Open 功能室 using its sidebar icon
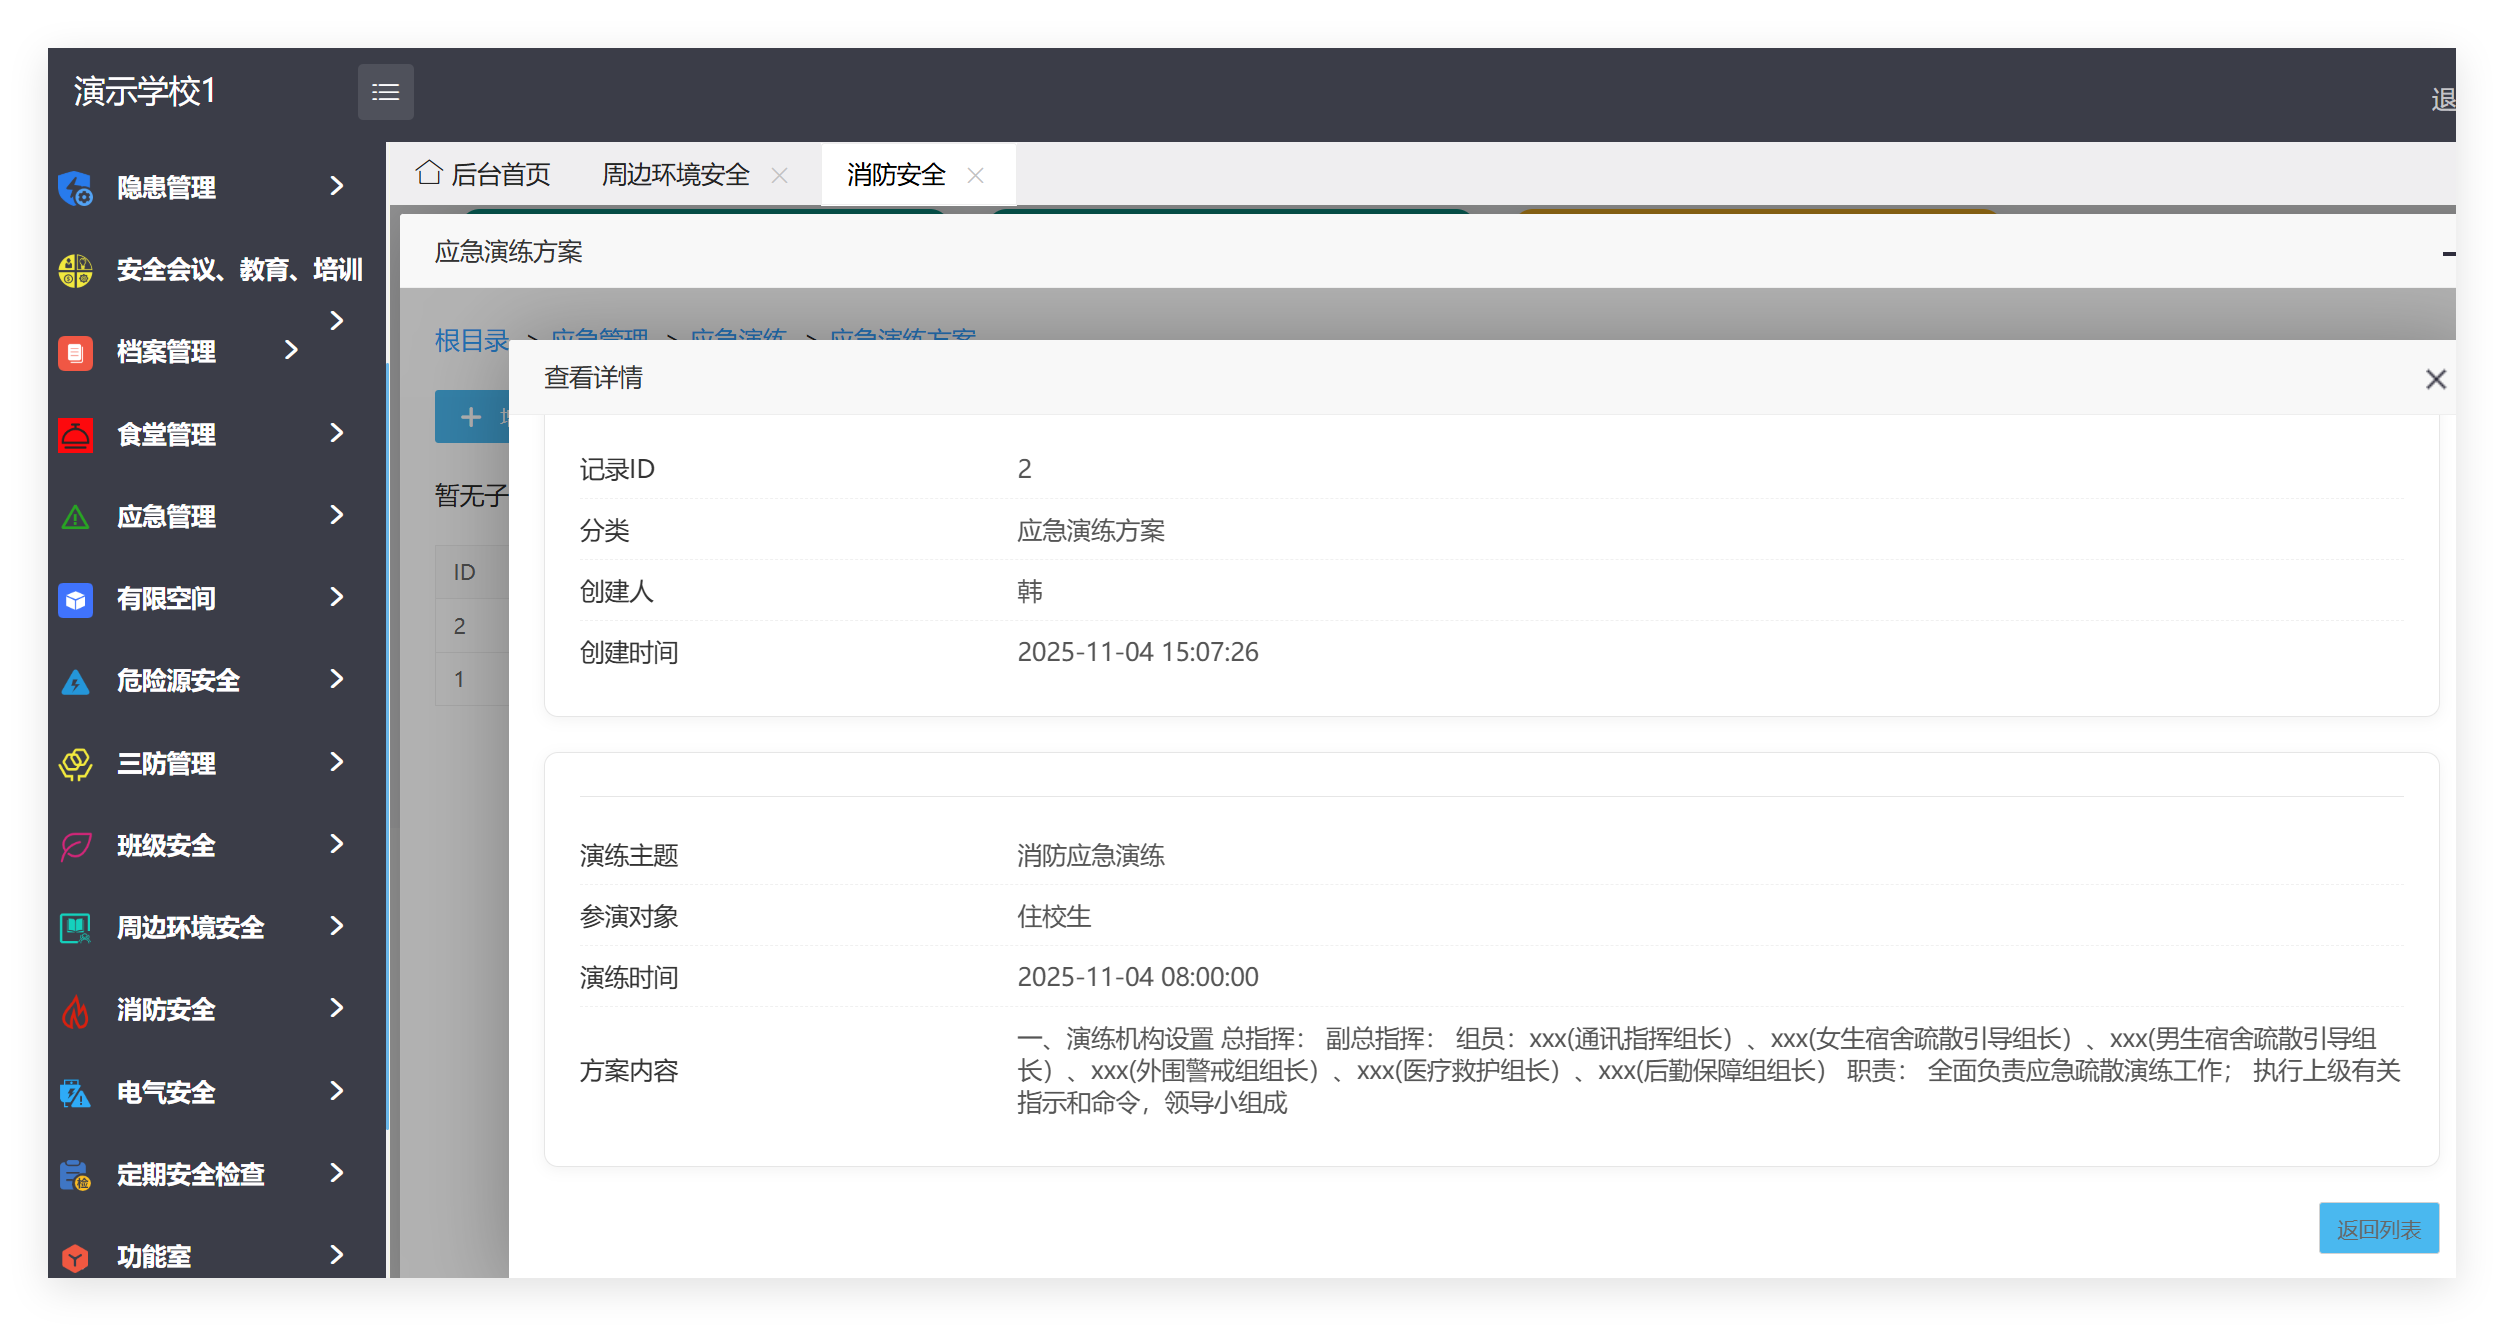 75,1256
